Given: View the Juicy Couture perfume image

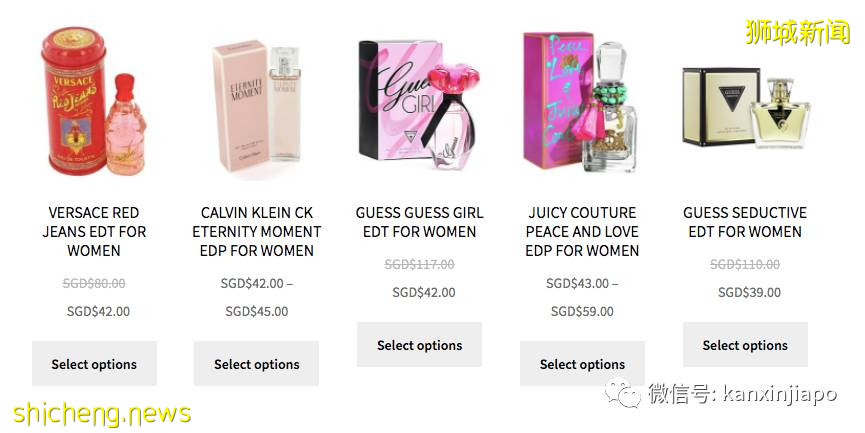Looking at the screenshot, I should (582, 103).
